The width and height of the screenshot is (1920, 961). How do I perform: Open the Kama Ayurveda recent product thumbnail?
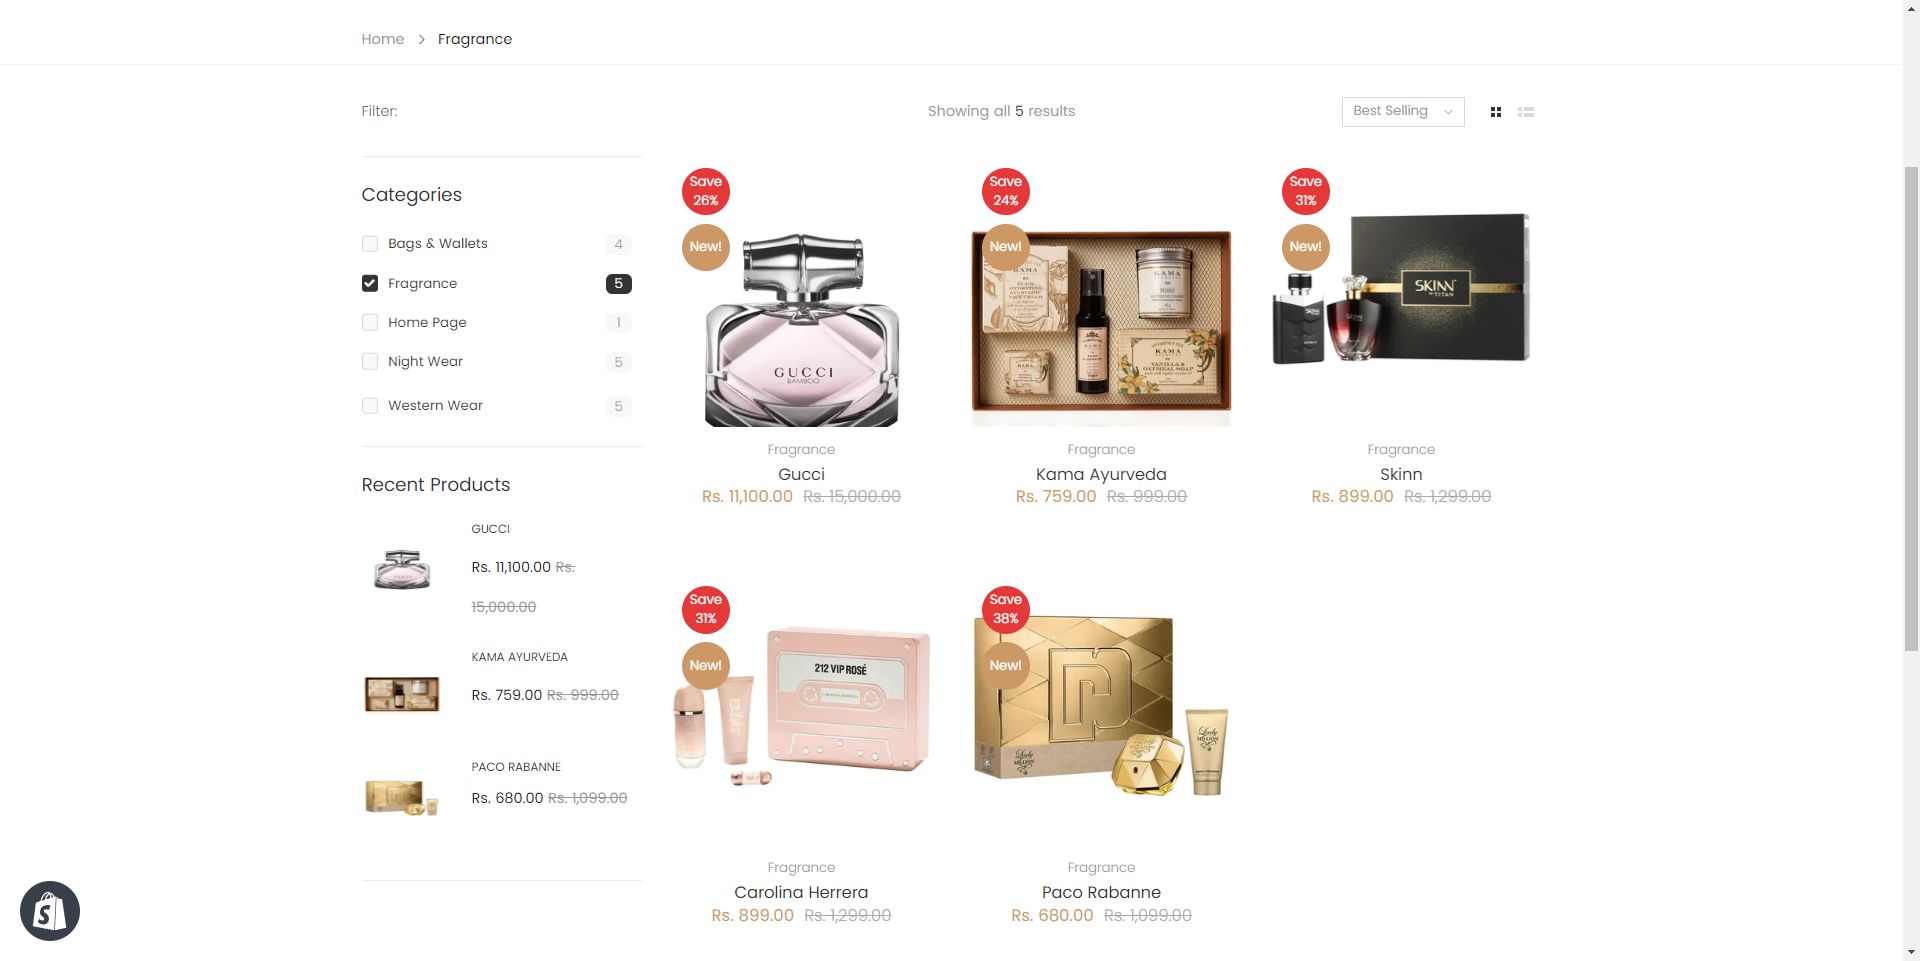(402, 694)
